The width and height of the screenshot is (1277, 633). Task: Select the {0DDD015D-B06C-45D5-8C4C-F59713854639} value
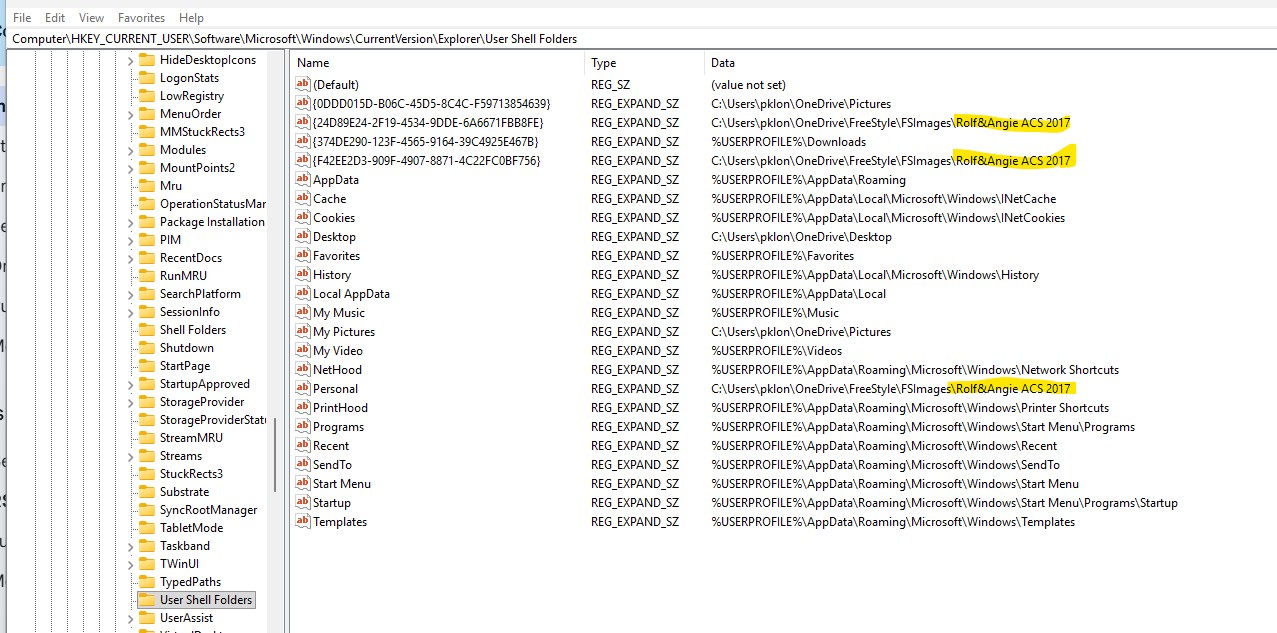431,104
